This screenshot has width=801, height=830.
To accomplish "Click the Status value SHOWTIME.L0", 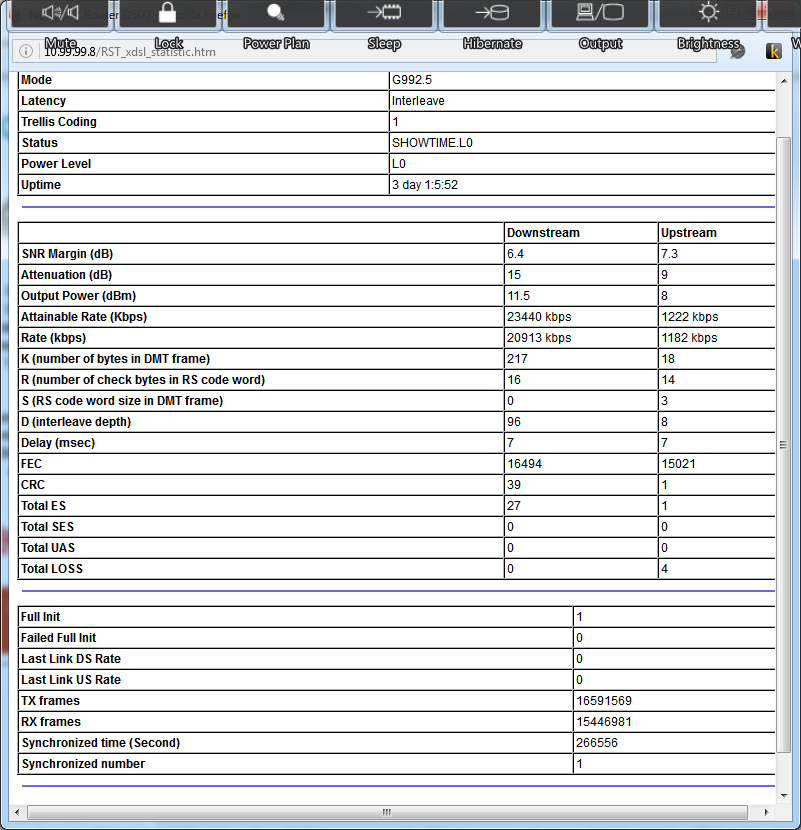I will [x=432, y=143].
